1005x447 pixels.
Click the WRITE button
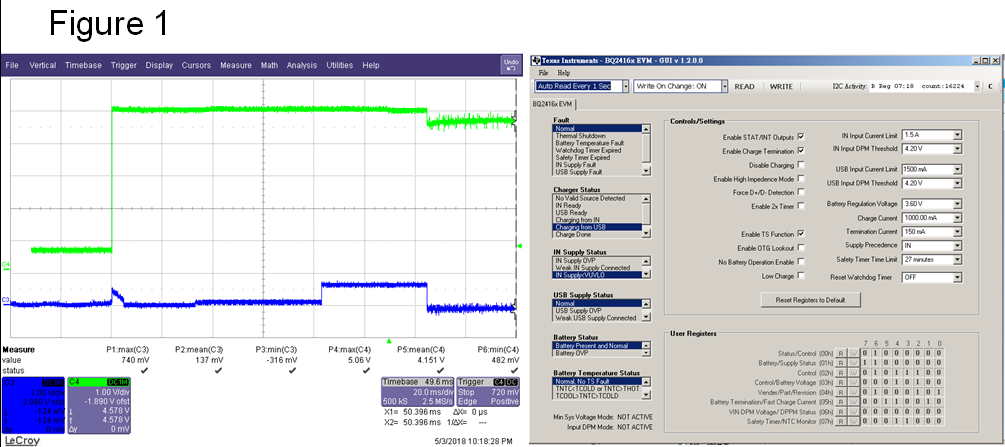(781, 87)
